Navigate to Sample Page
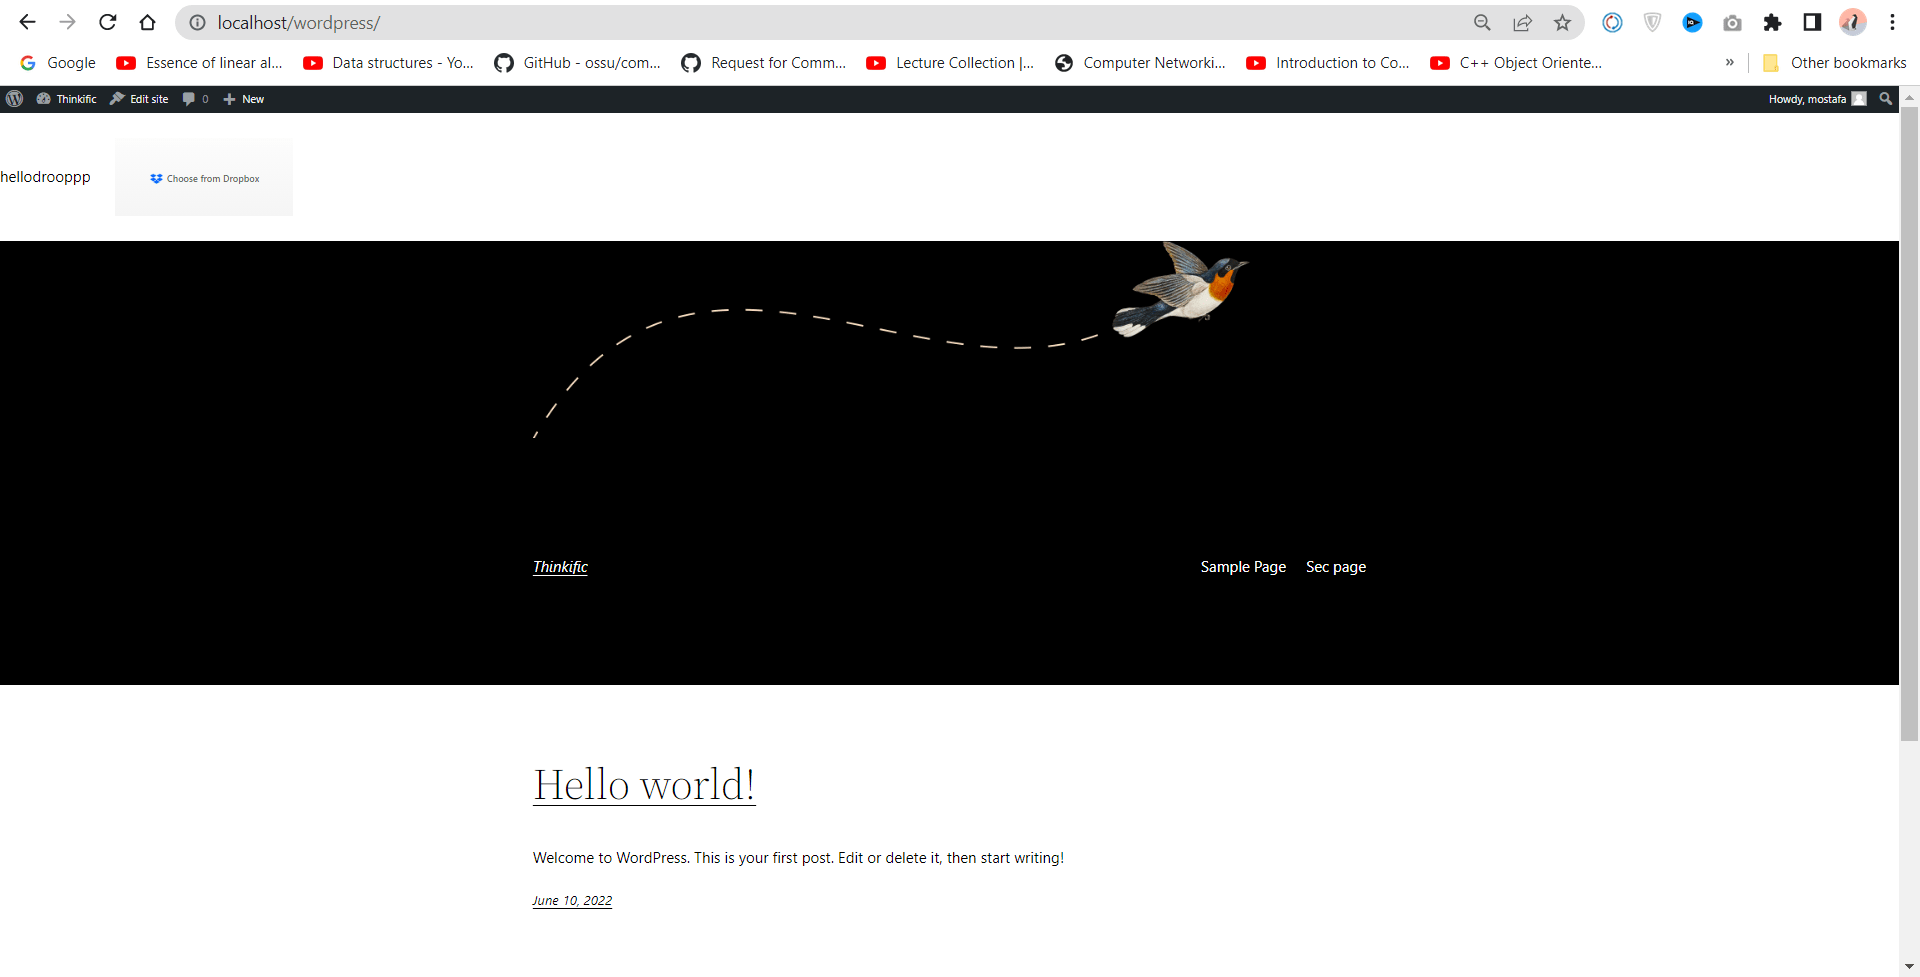Image resolution: width=1920 pixels, height=977 pixels. click(1243, 567)
